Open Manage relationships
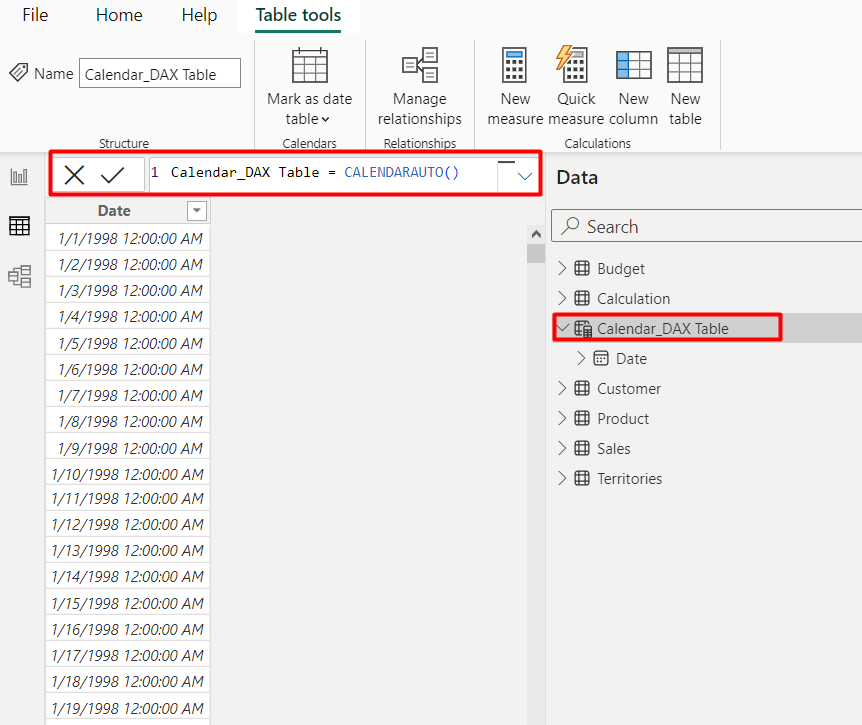 pyautogui.click(x=419, y=88)
